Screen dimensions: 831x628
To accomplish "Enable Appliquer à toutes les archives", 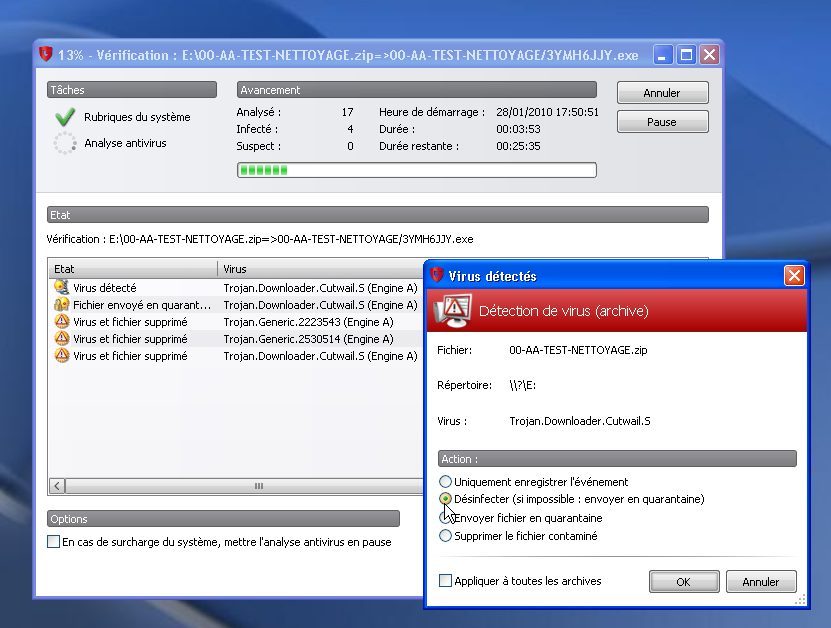I will point(446,581).
